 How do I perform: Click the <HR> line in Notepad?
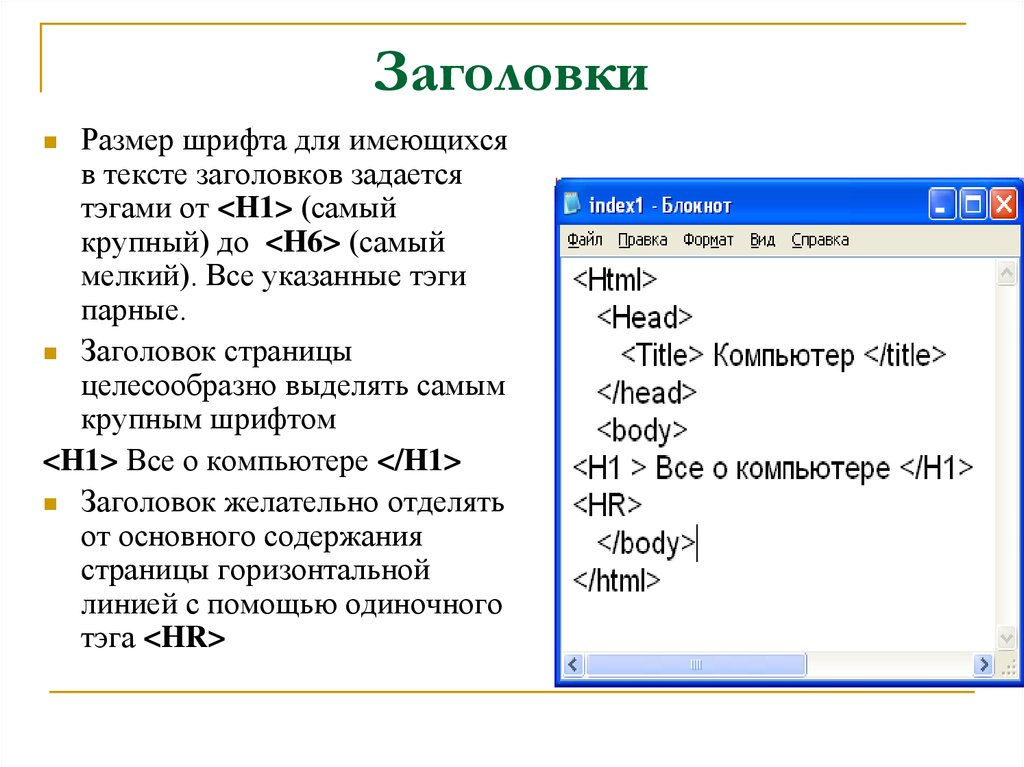tap(607, 505)
